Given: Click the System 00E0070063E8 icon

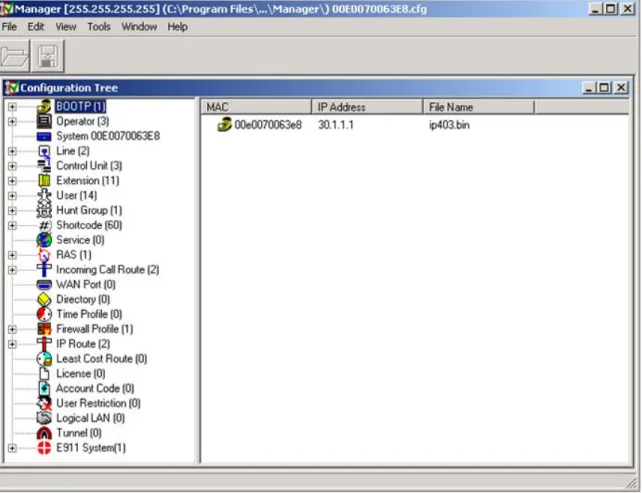Looking at the screenshot, I should 44,136.
